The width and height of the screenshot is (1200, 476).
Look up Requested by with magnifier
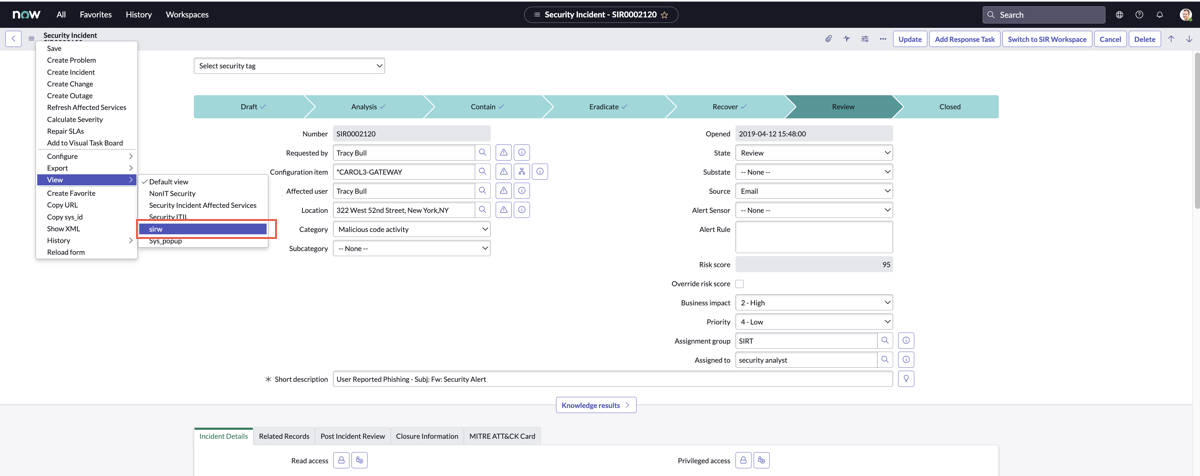pyautogui.click(x=483, y=153)
